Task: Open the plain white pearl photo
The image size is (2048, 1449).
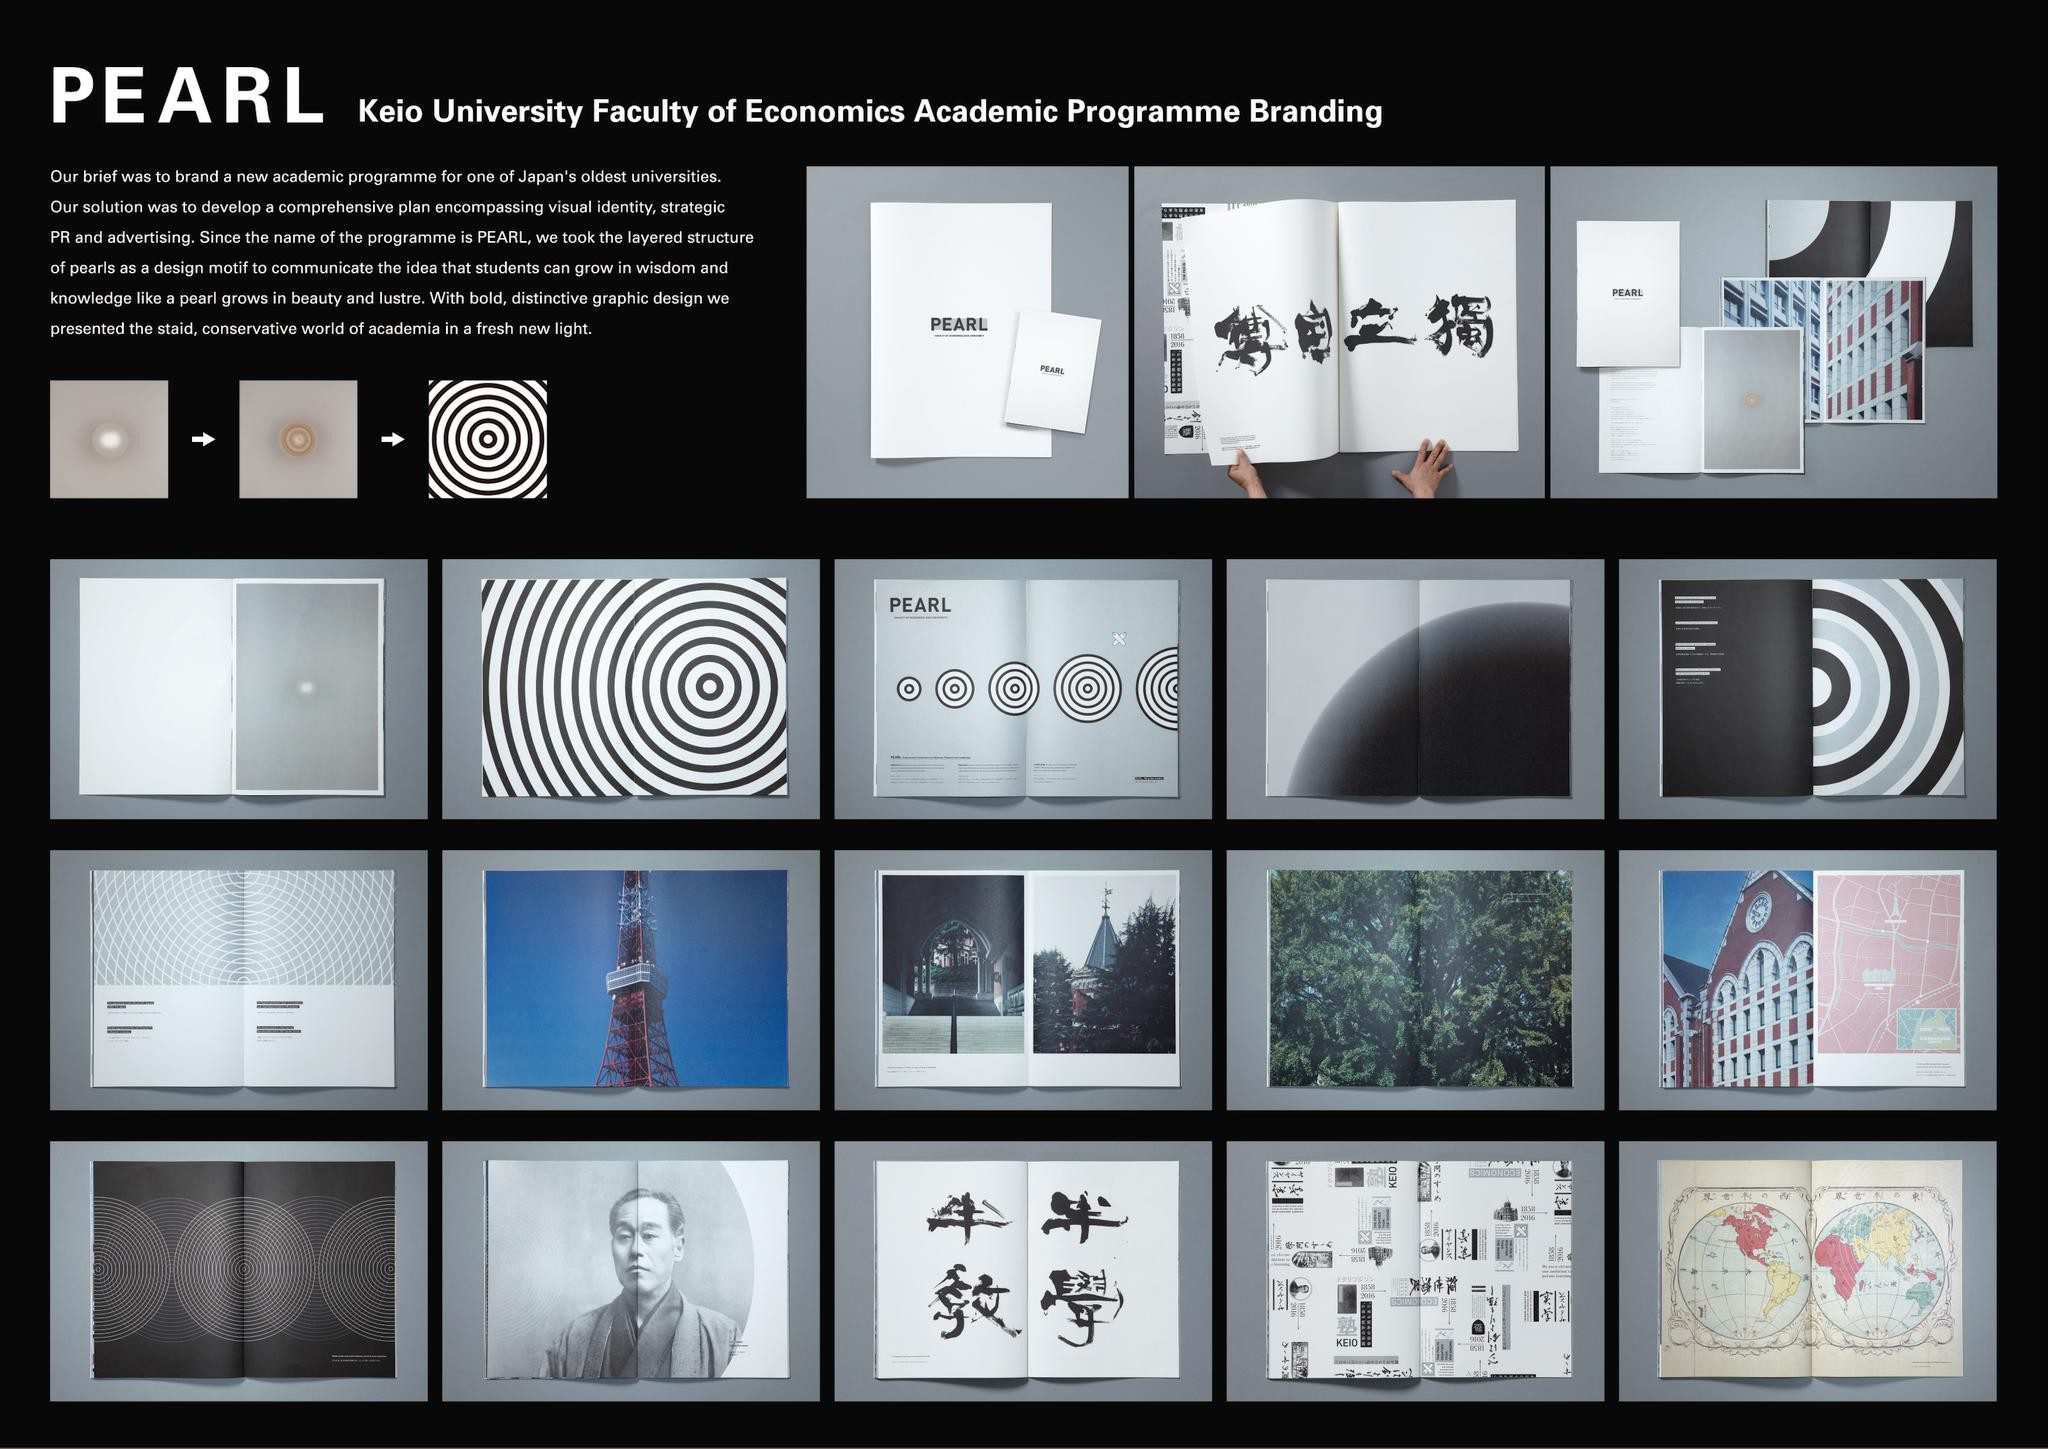Action: tap(109, 439)
